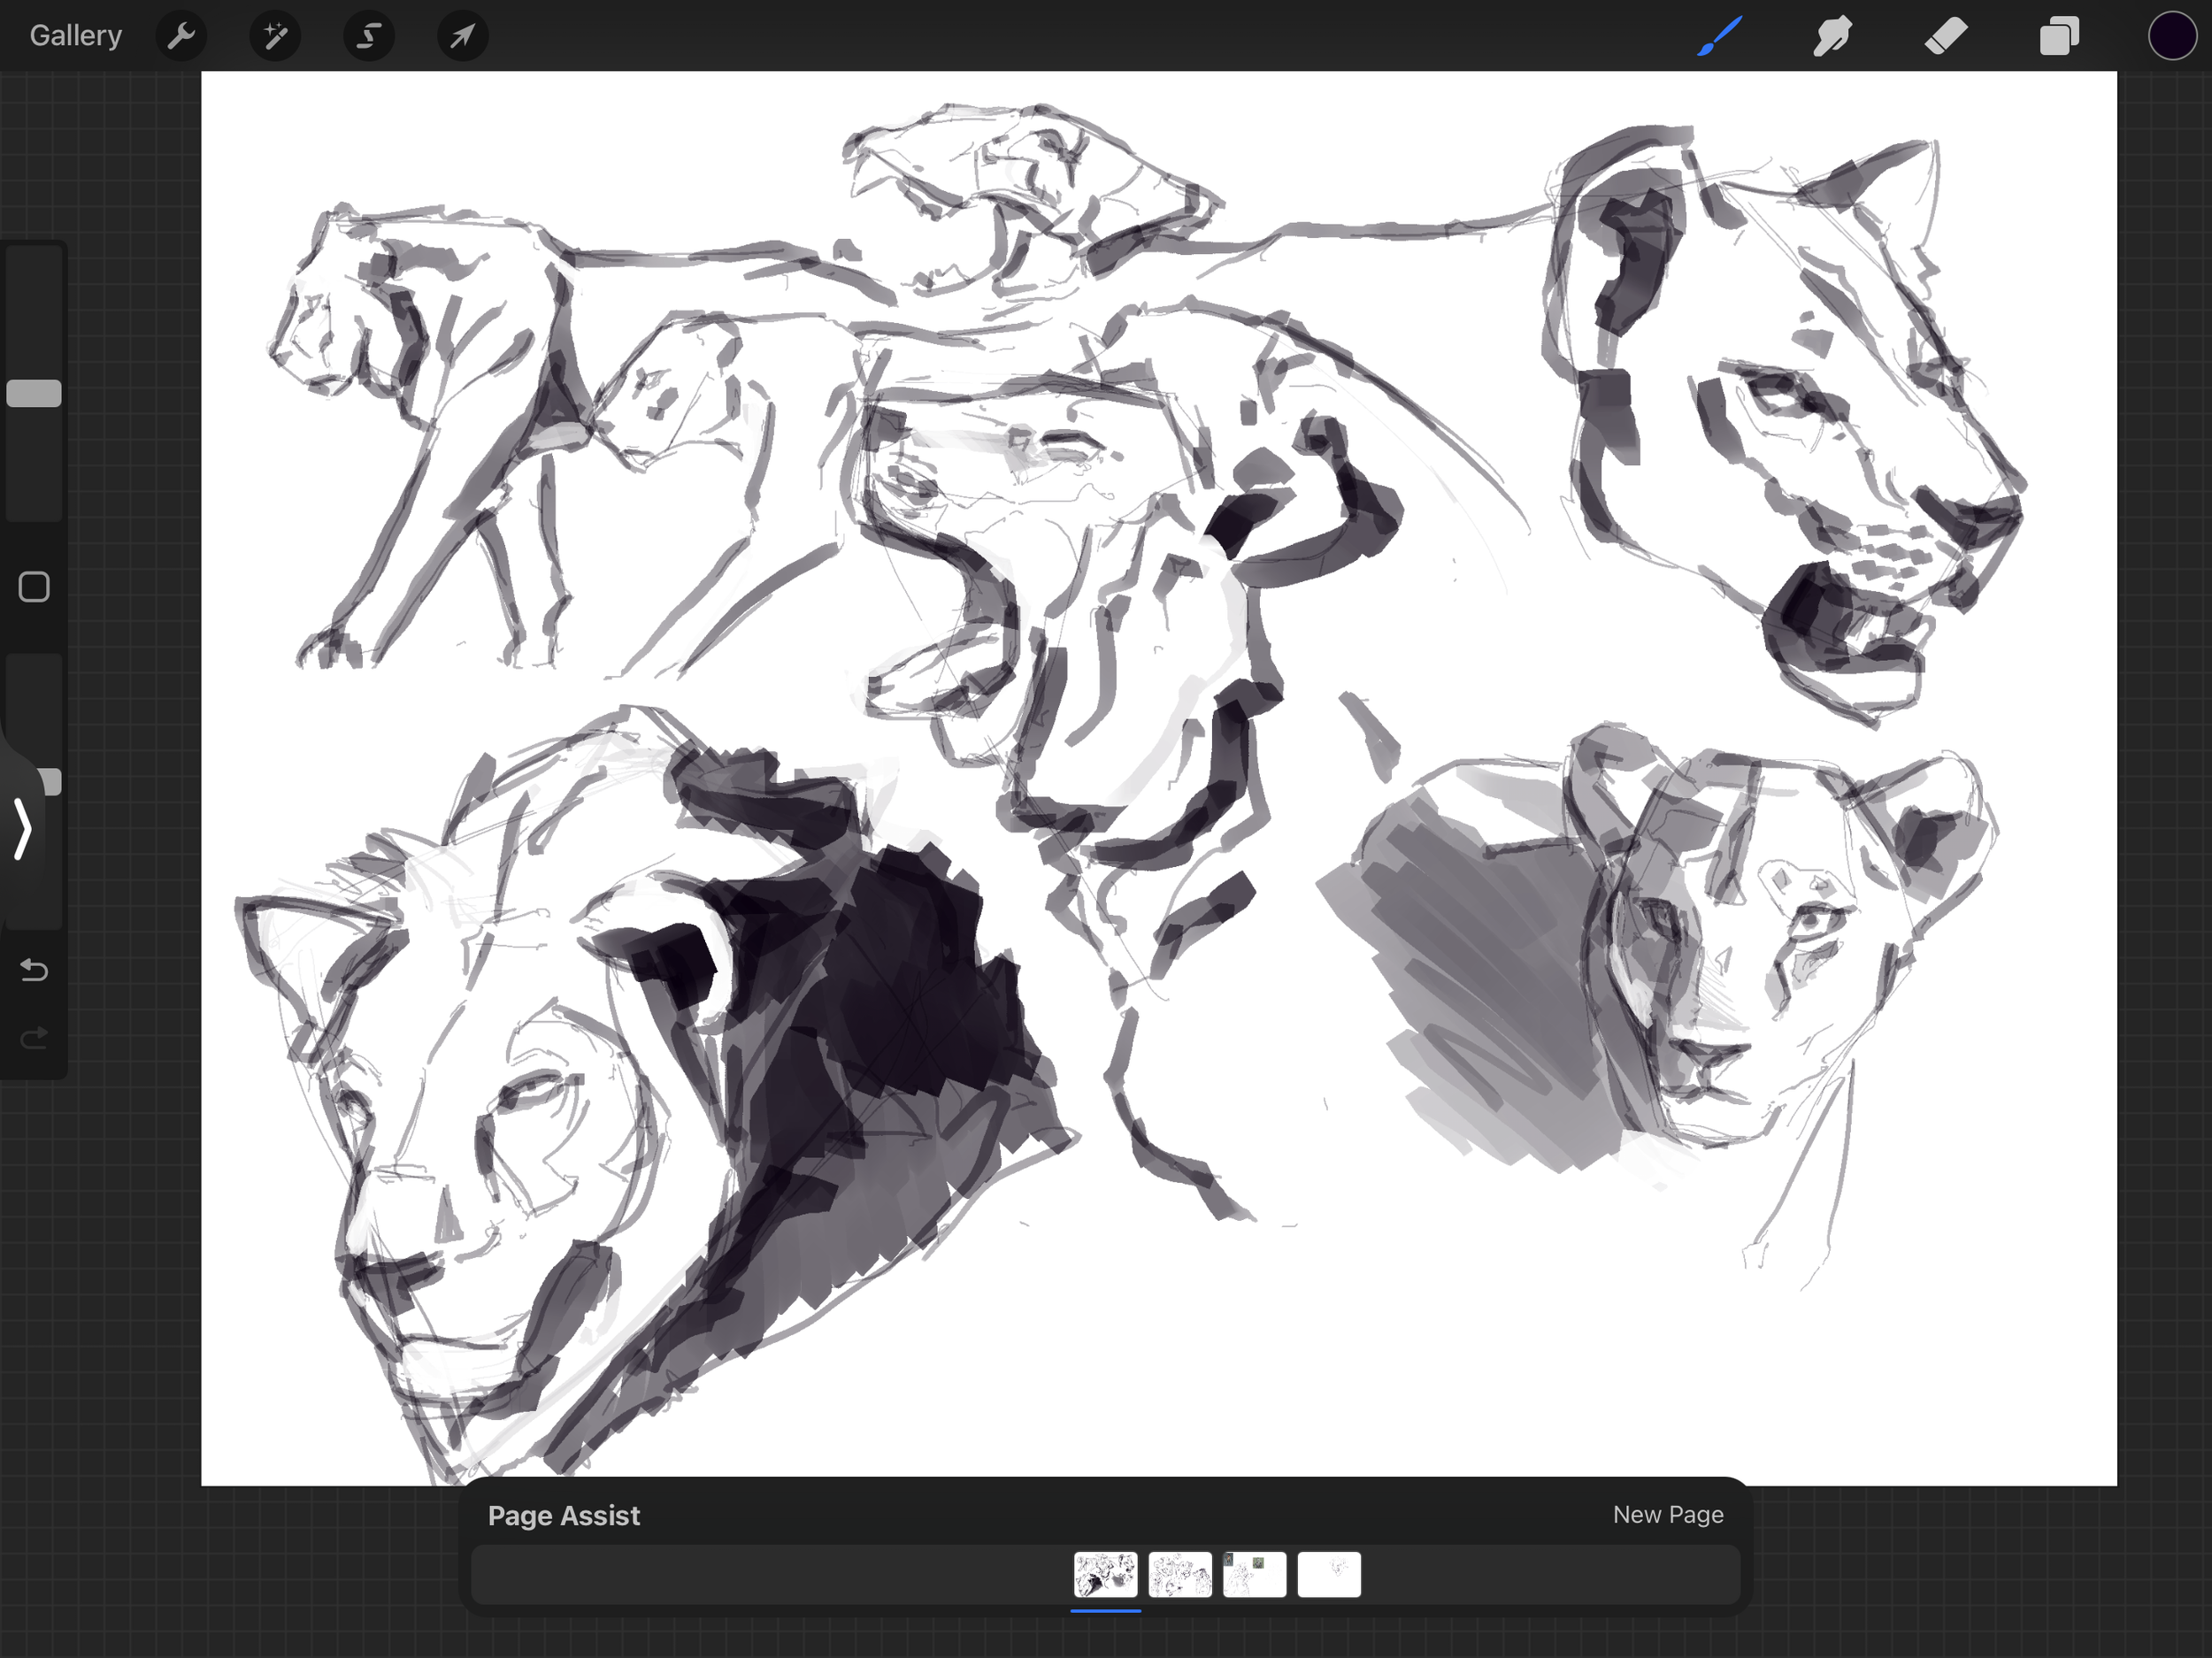Open the Actions wrench menu
Viewport: 2212px width, 1658px height.
click(181, 36)
